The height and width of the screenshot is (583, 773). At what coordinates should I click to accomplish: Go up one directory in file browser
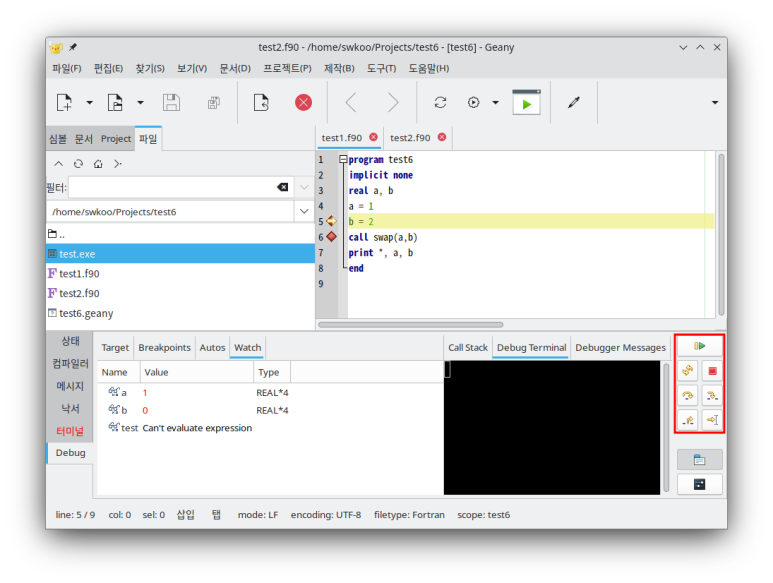pyautogui.click(x=58, y=164)
